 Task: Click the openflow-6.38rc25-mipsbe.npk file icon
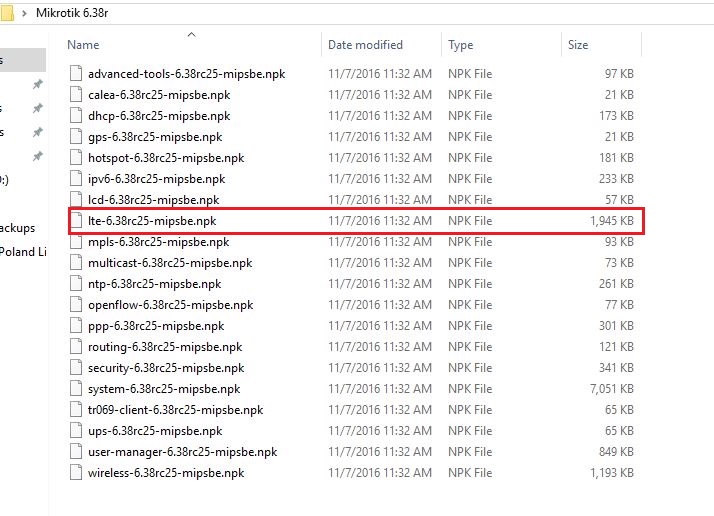[x=76, y=304]
